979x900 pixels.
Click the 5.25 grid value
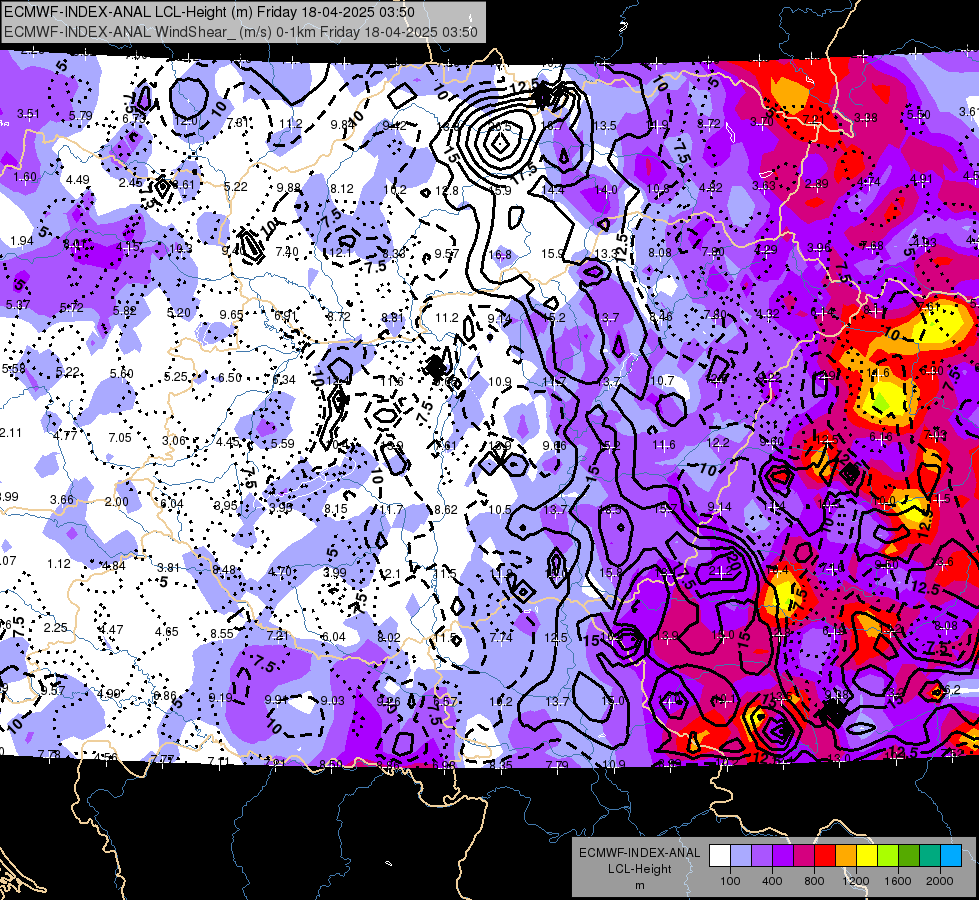(x=175, y=376)
